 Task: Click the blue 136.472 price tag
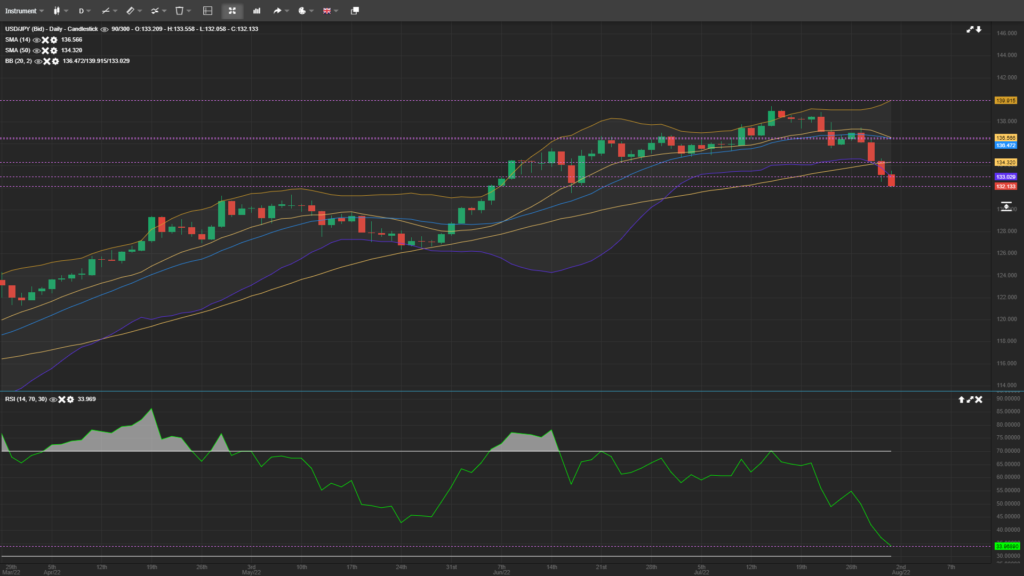[1006, 145]
